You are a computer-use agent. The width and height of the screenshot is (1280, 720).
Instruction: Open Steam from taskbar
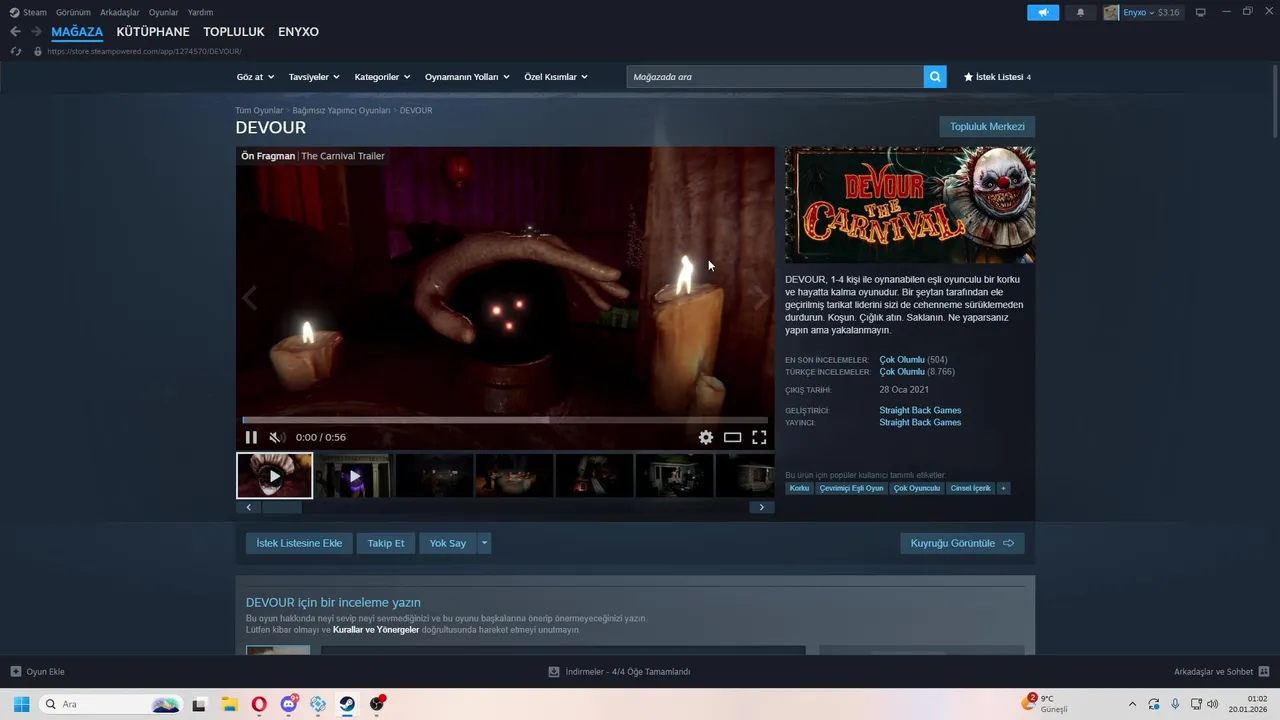(347, 704)
